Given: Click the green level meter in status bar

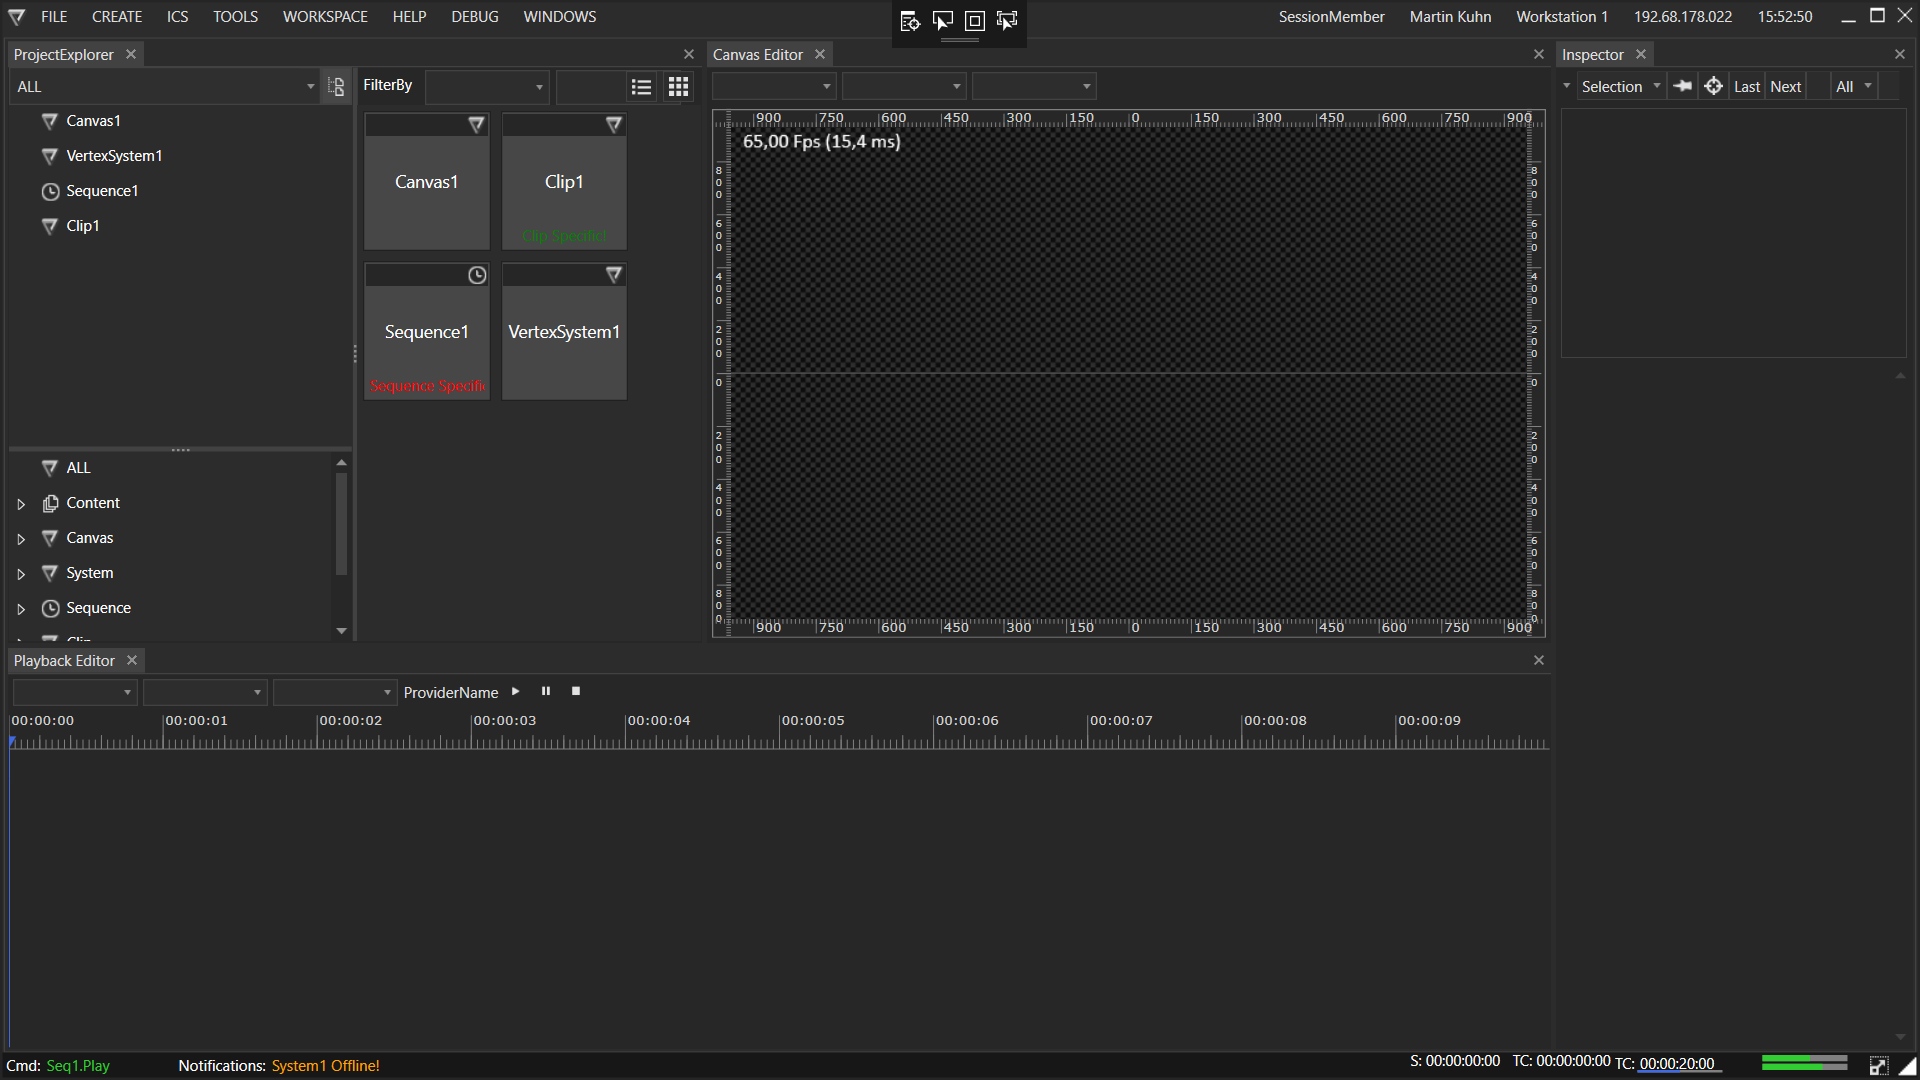Looking at the screenshot, I should pyautogui.click(x=1803, y=1062).
